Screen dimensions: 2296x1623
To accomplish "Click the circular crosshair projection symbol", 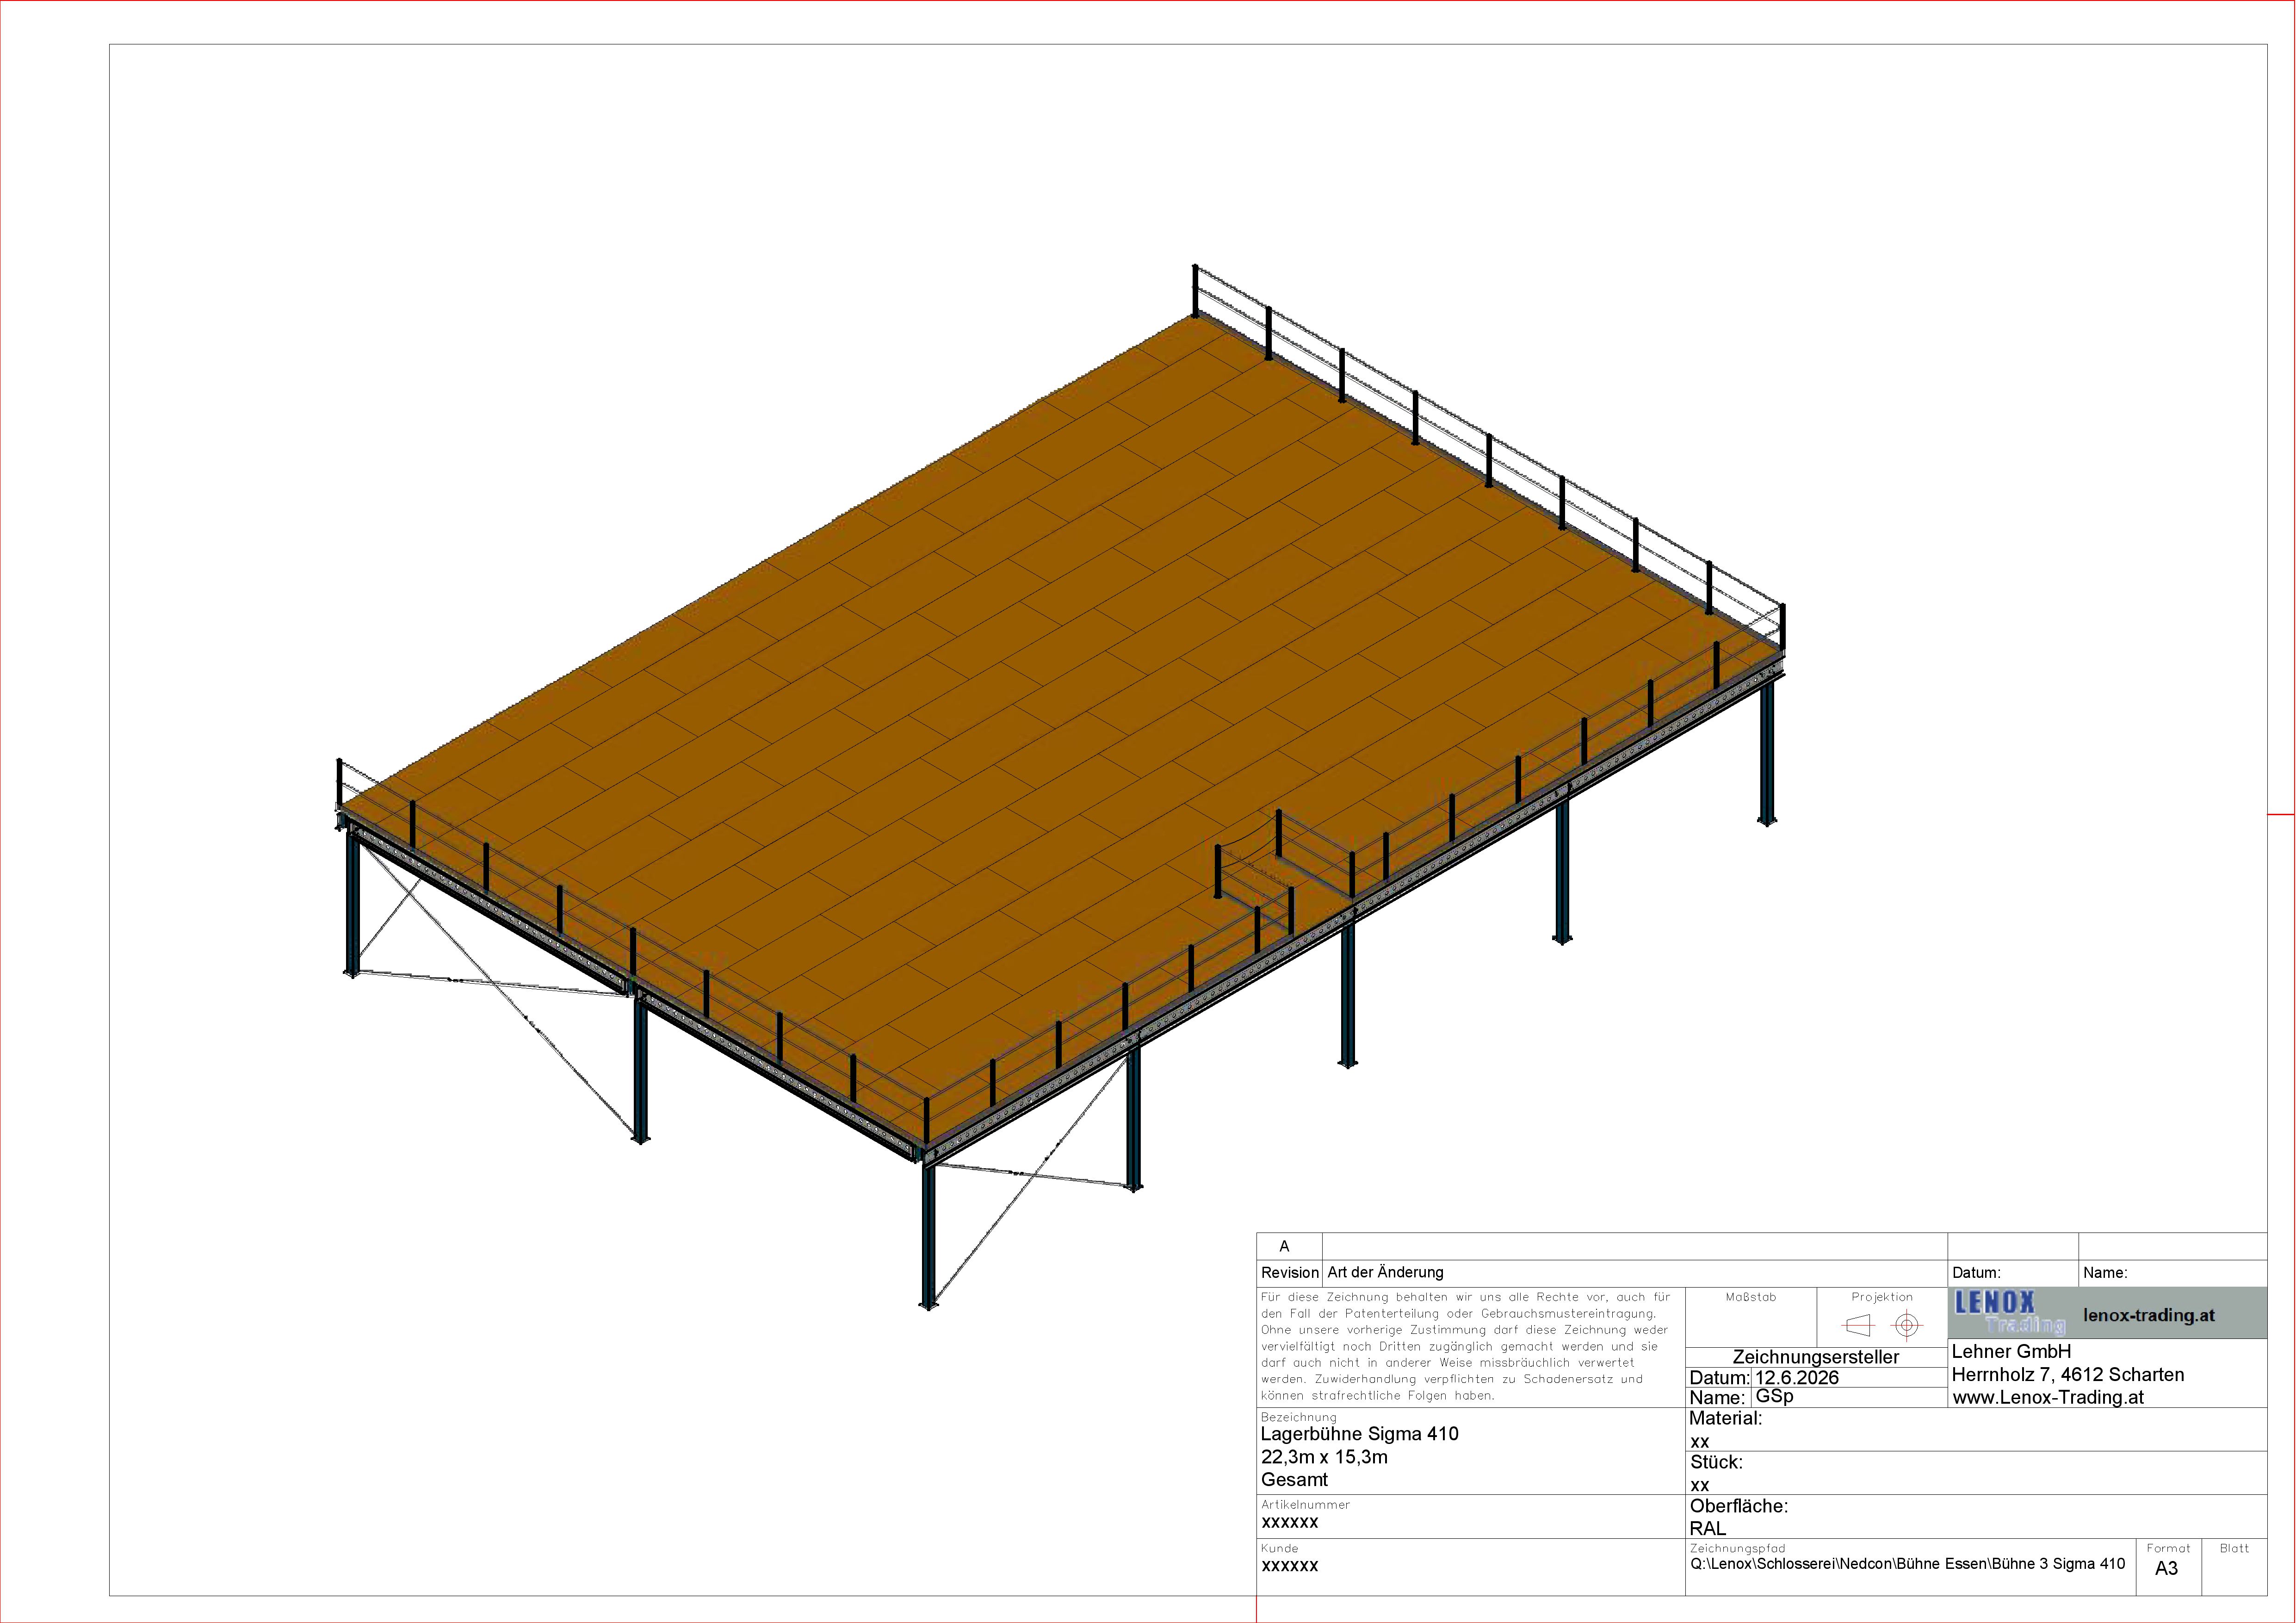I will (x=1907, y=1326).
